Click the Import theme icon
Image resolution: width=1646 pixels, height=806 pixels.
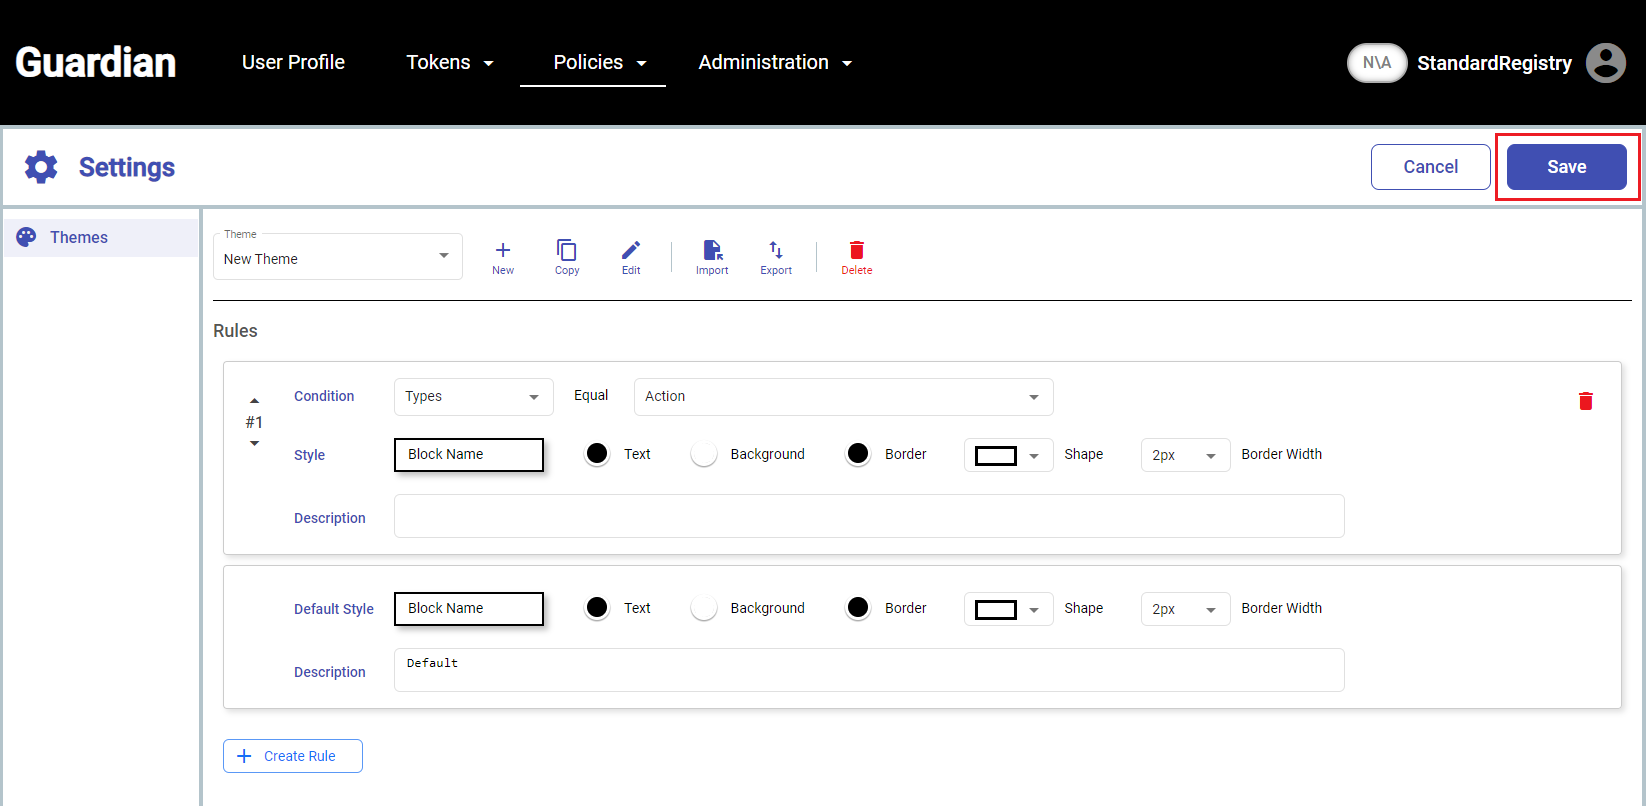[712, 251]
